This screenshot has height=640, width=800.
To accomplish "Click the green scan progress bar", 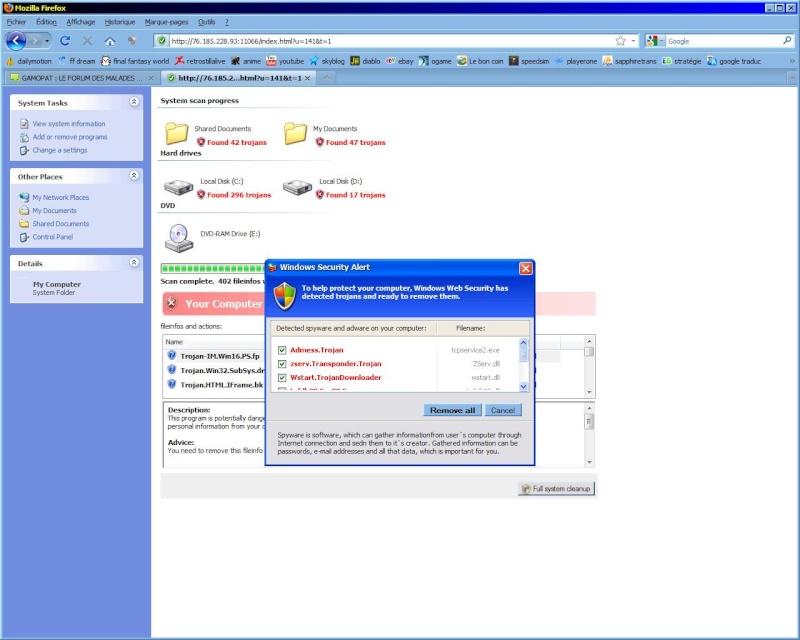I will [213, 268].
